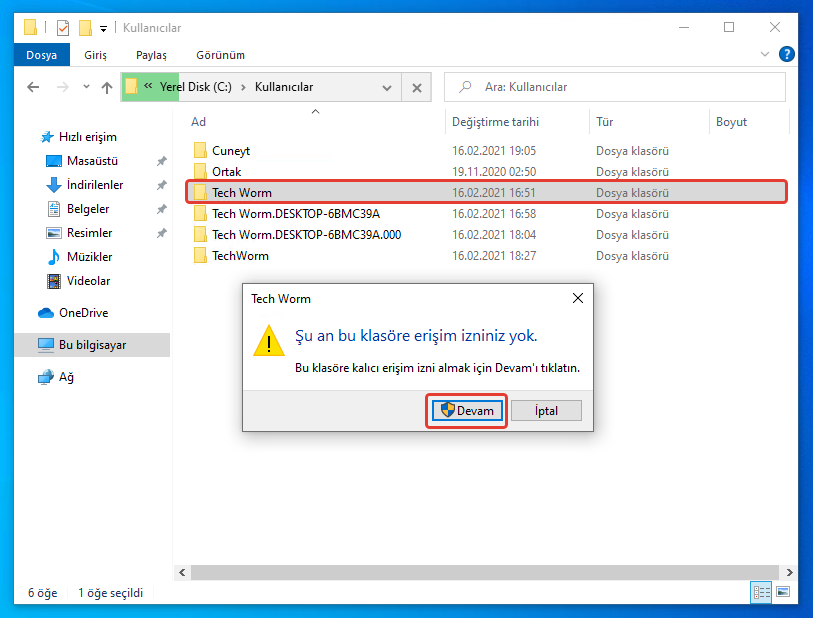The image size is (813, 618).
Task: Click the up-arrow parent folder icon
Action: tap(106, 88)
